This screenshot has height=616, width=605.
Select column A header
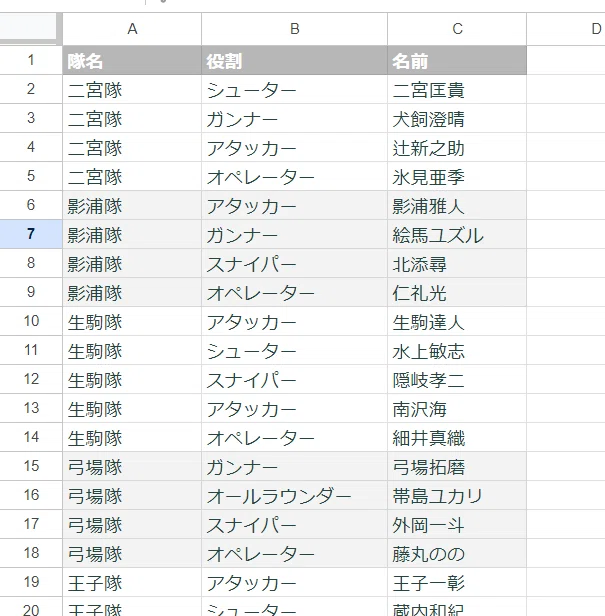point(132,29)
